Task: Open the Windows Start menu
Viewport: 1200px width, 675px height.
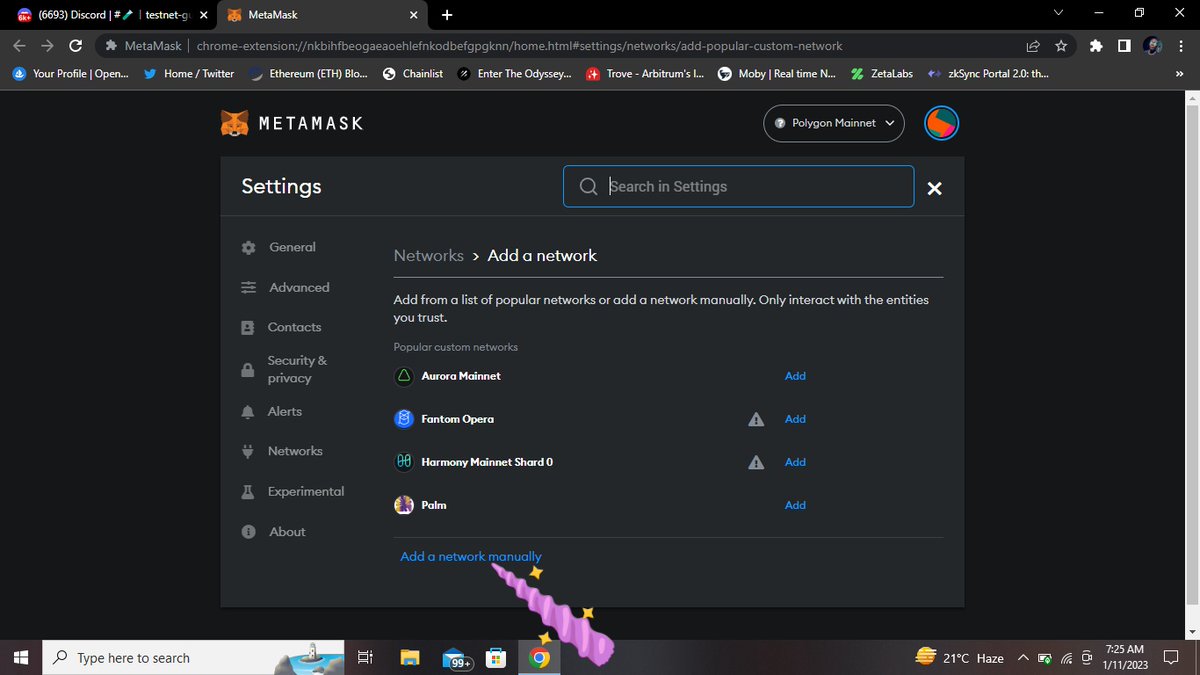Action: pos(22,657)
